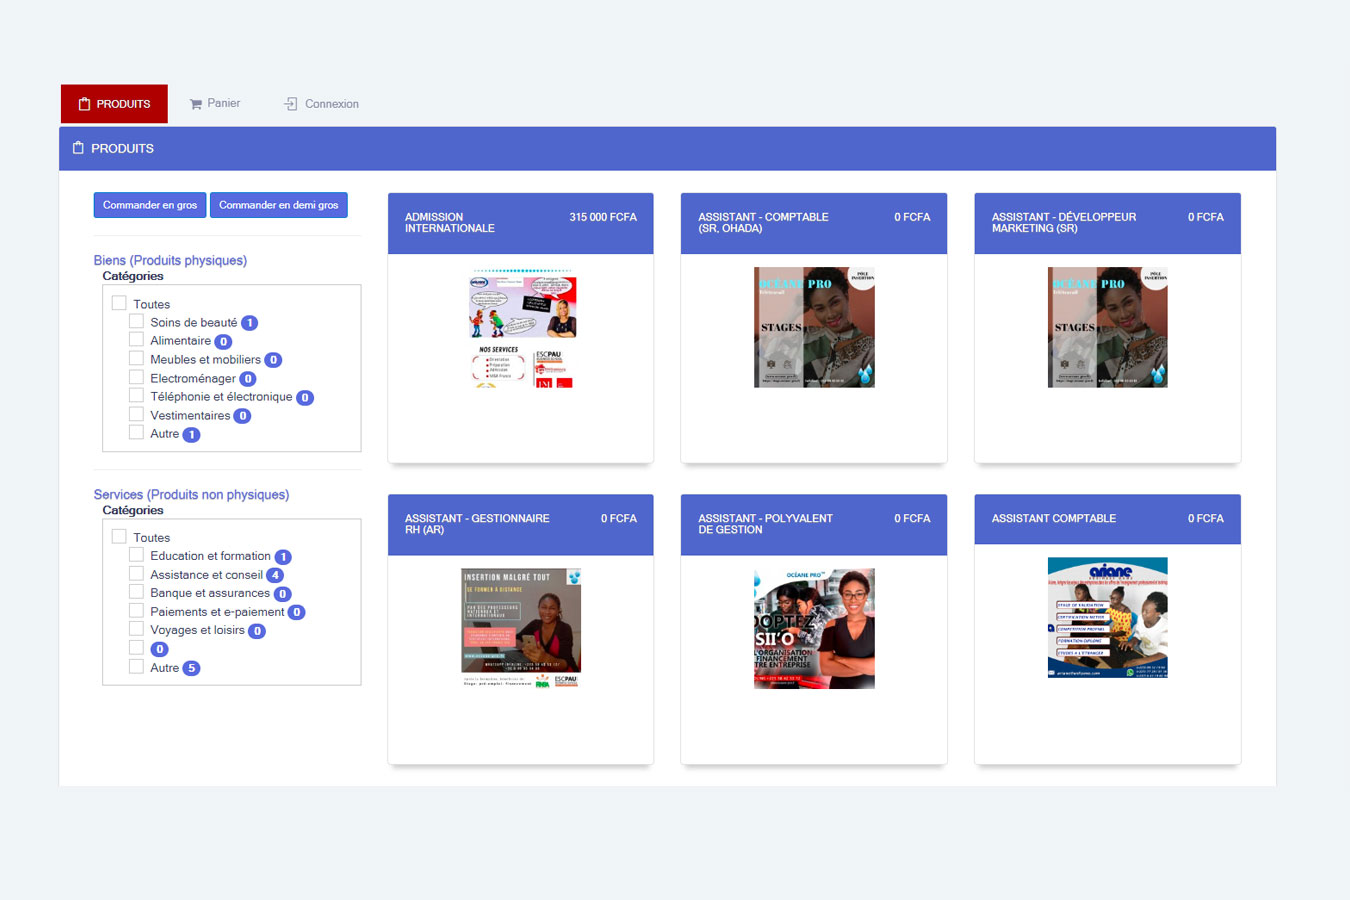The width and height of the screenshot is (1350, 900).
Task: Select the Voyages et loisirs checkbox
Action: pos(136,629)
